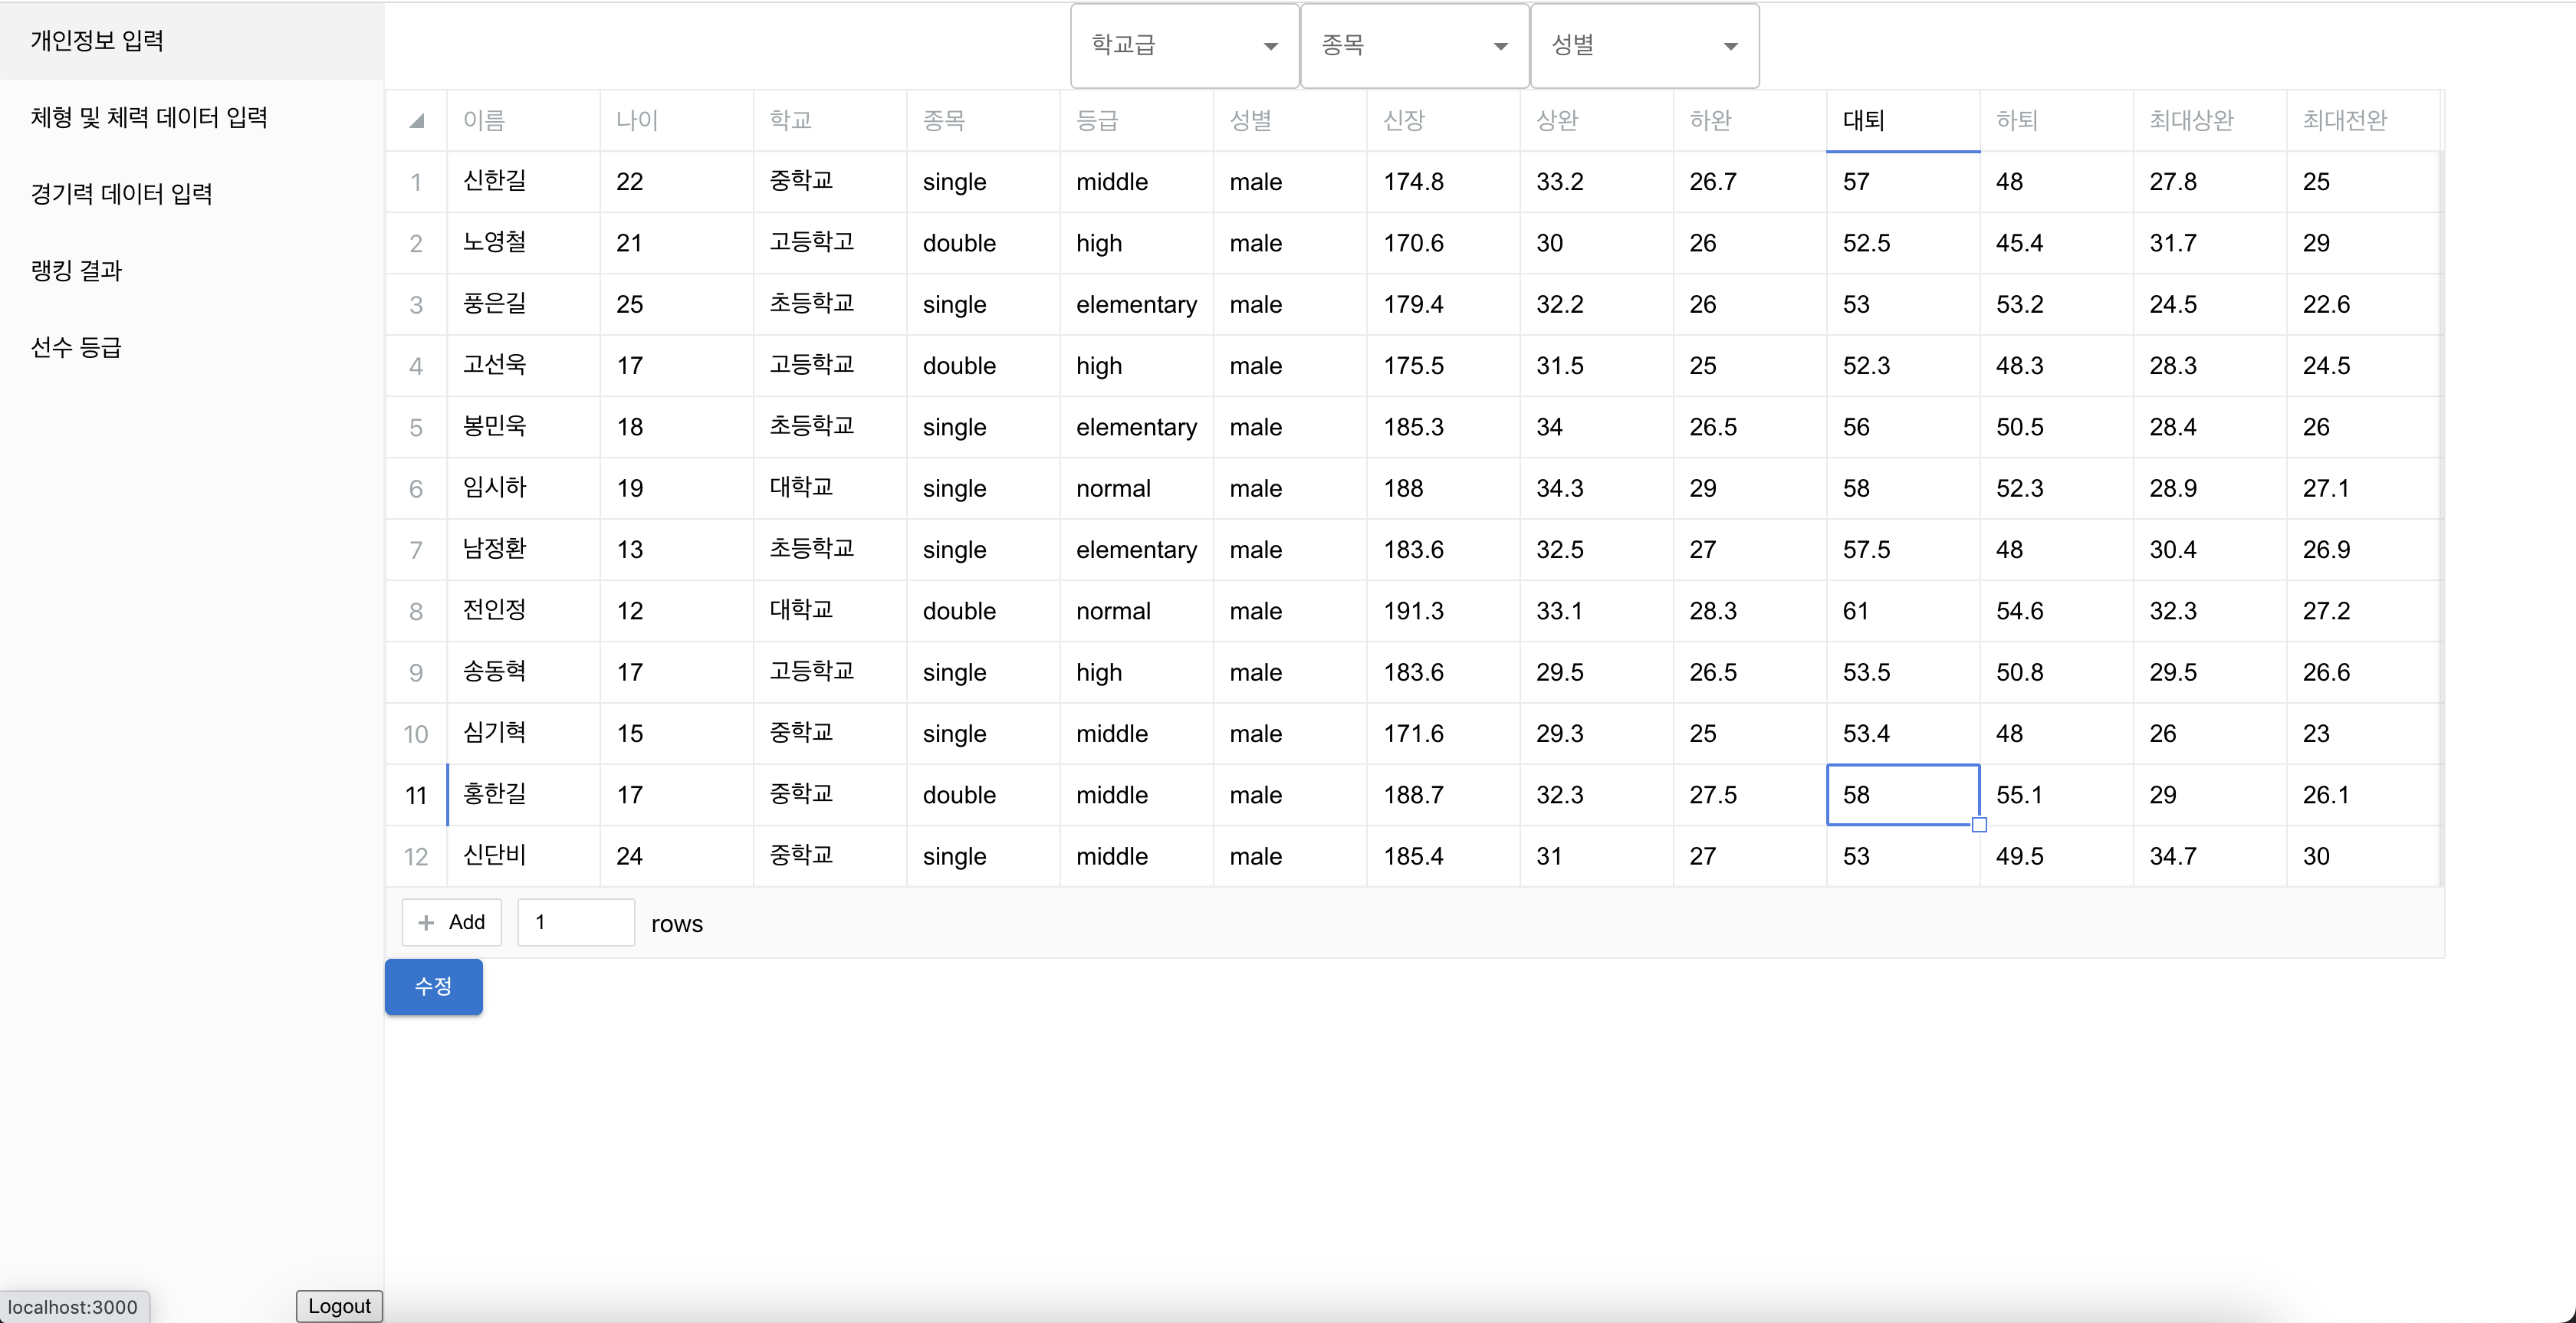Select row header number 11
The width and height of the screenshot is (2576, 1323).
tap(416, 795)
